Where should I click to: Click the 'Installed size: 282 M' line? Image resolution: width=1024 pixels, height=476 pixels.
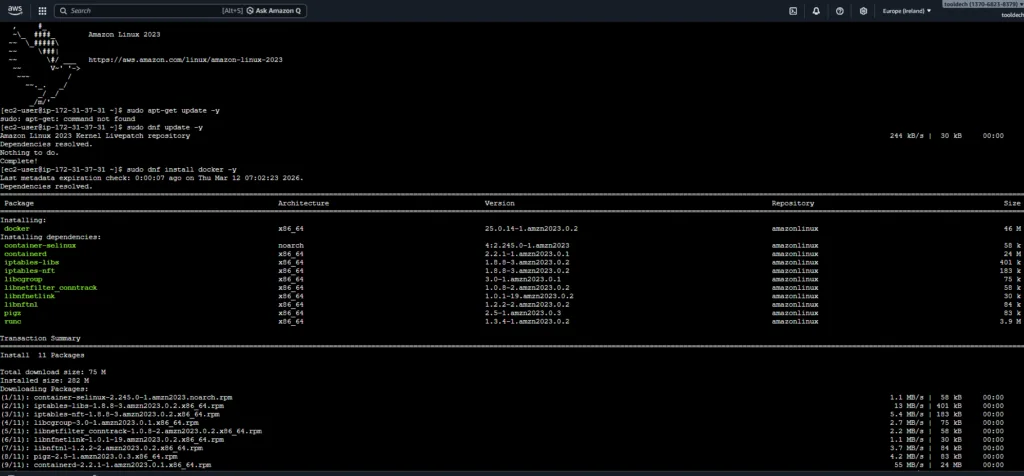[x=44, y=380]
